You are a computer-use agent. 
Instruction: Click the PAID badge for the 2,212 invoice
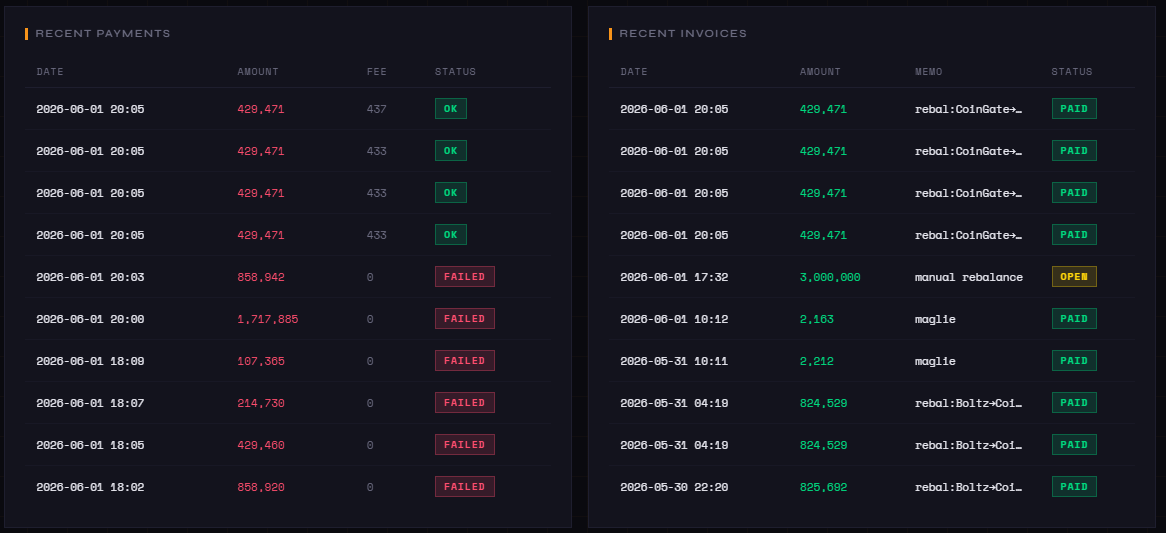[1074, 361]
